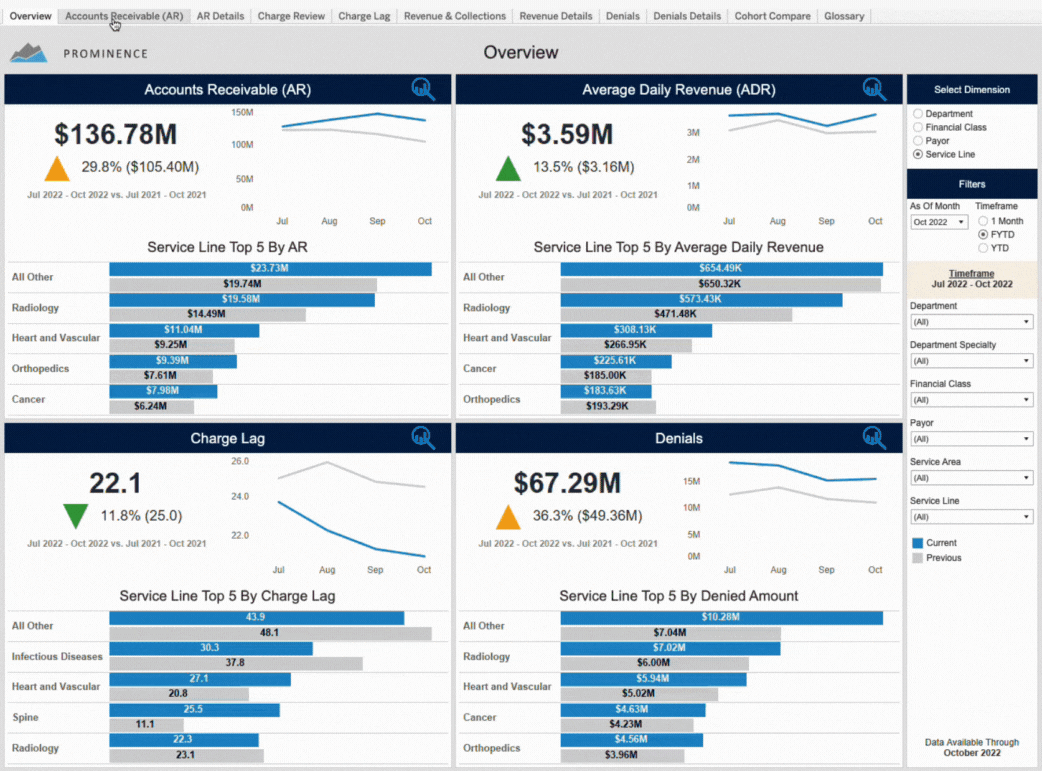Open the Service Line filter dropdown
1042x771 pixels.
click(x=970, y=517)
